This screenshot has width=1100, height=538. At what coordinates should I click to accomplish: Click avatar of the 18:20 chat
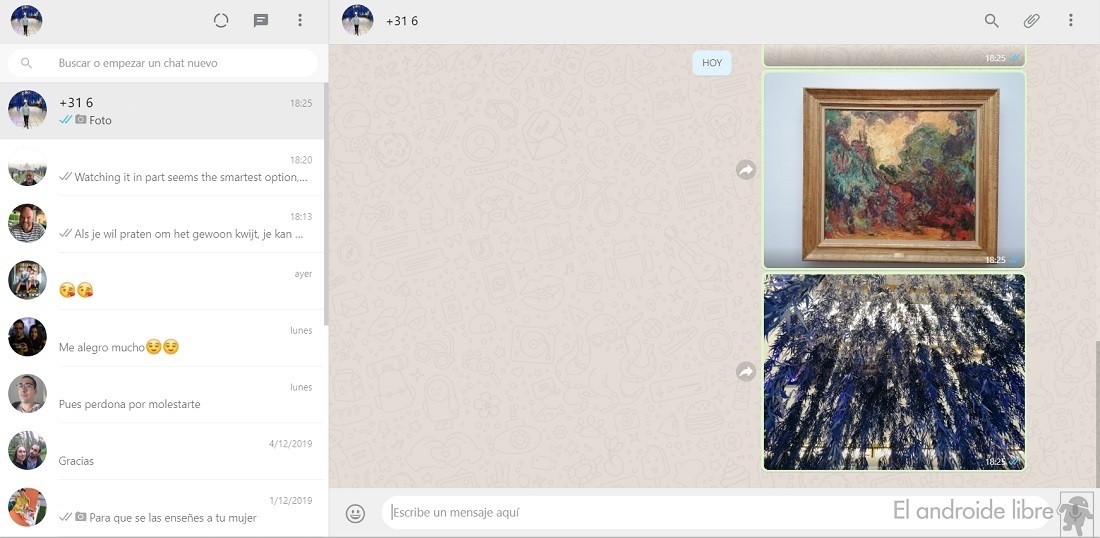click(x=27, y=167)
